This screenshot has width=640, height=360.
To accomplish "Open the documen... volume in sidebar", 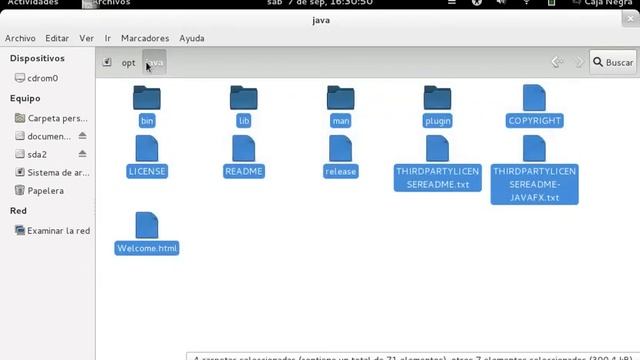I will click(43, 136).
